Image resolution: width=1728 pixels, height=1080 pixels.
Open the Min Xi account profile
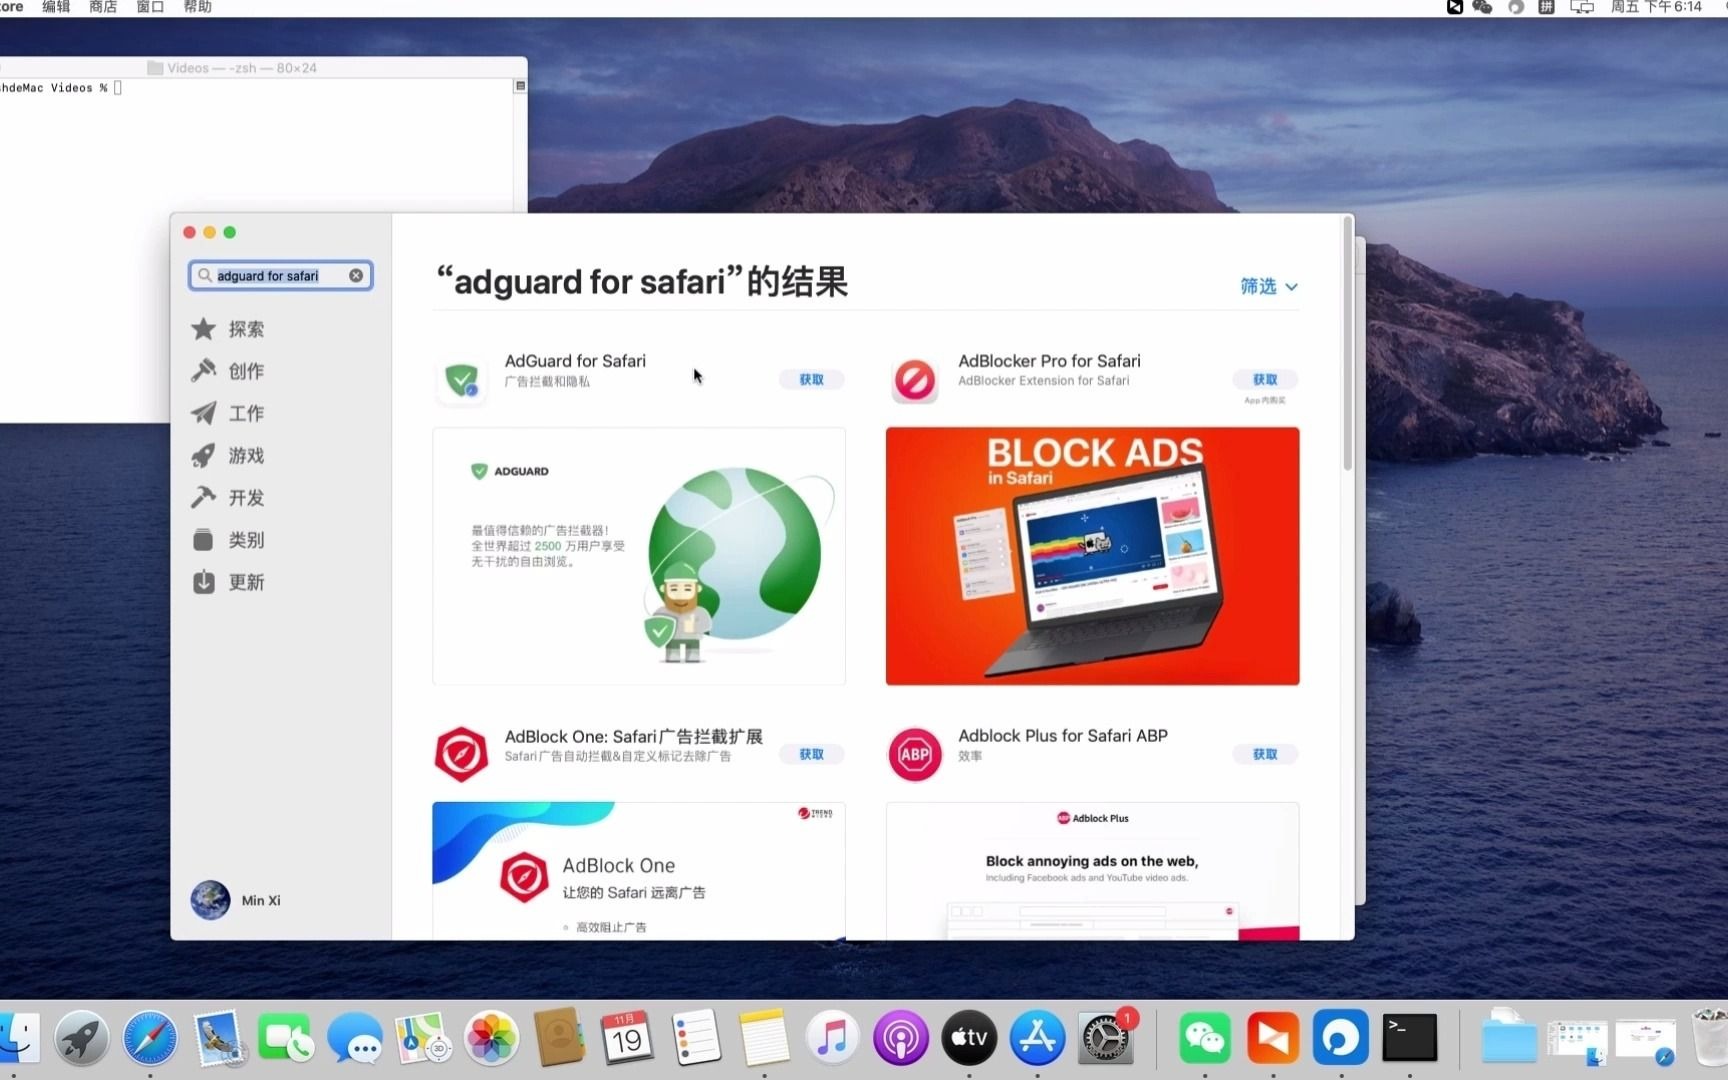coord(236,900)
